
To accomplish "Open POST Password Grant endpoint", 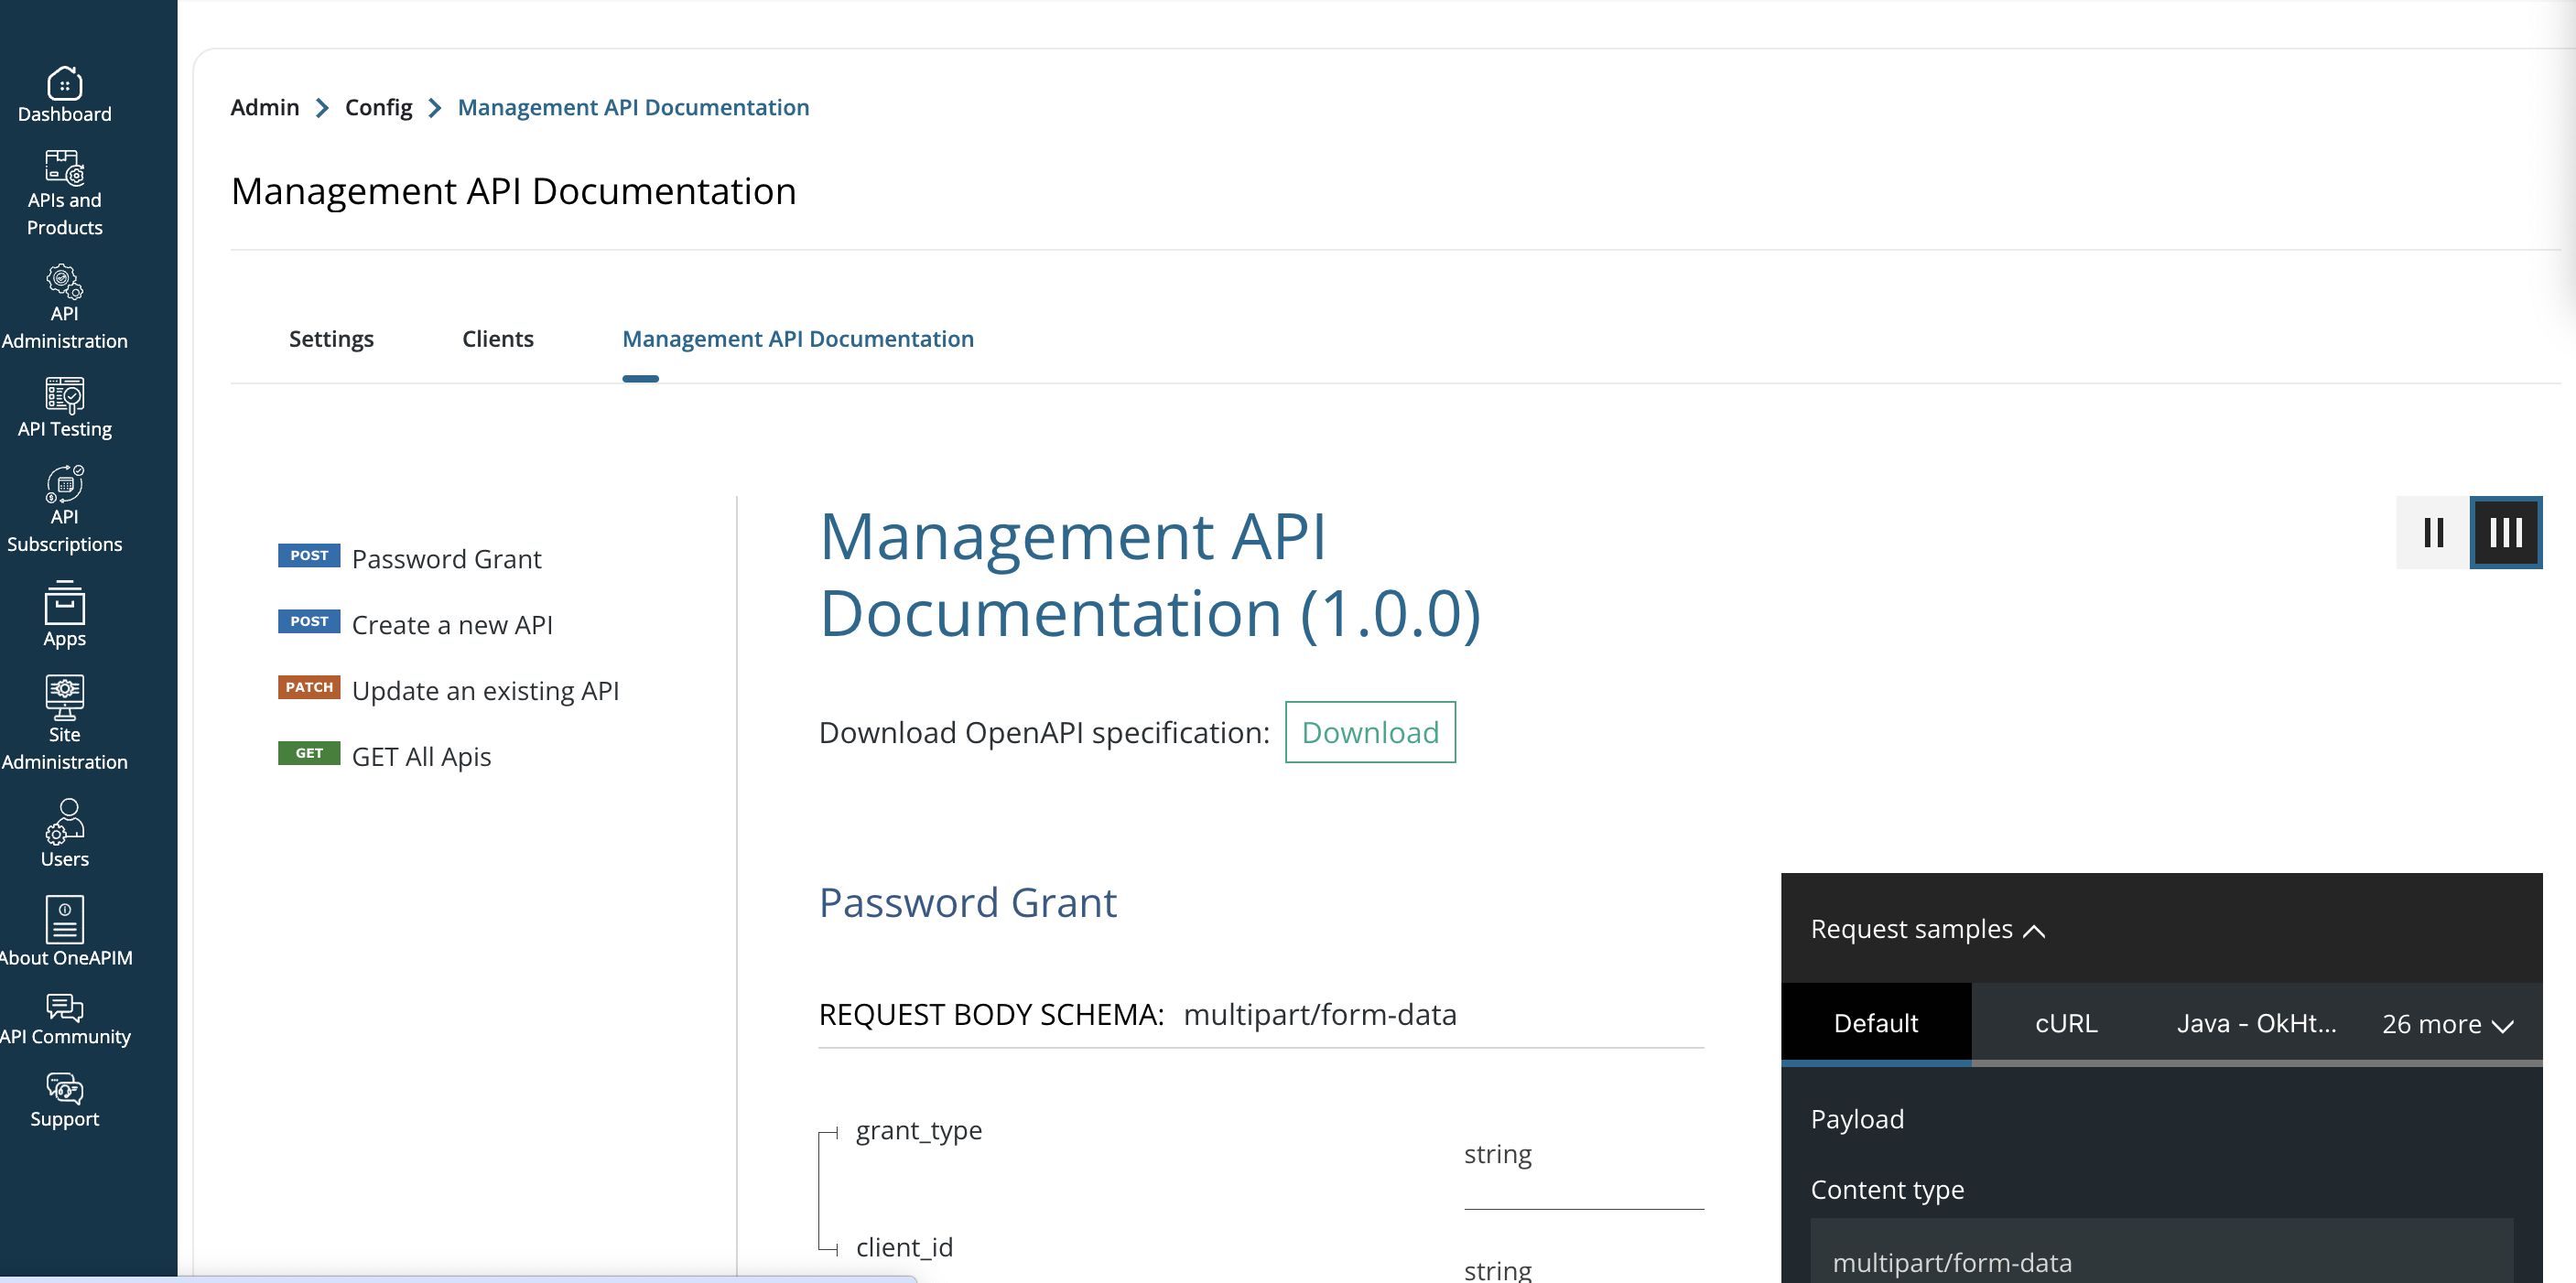I will (410, 558).
